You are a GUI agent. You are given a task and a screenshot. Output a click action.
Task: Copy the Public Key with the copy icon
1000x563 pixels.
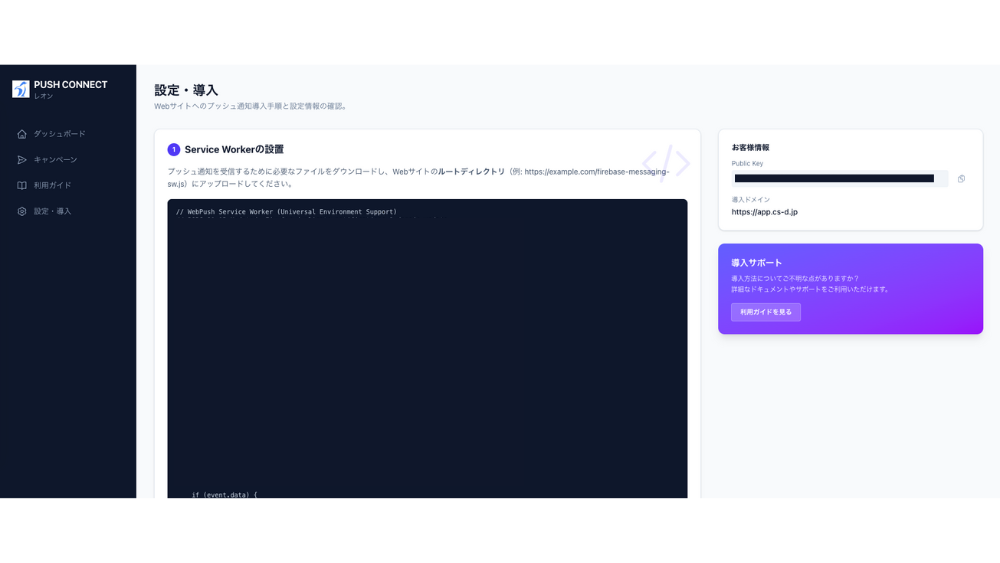coord(961,179)
